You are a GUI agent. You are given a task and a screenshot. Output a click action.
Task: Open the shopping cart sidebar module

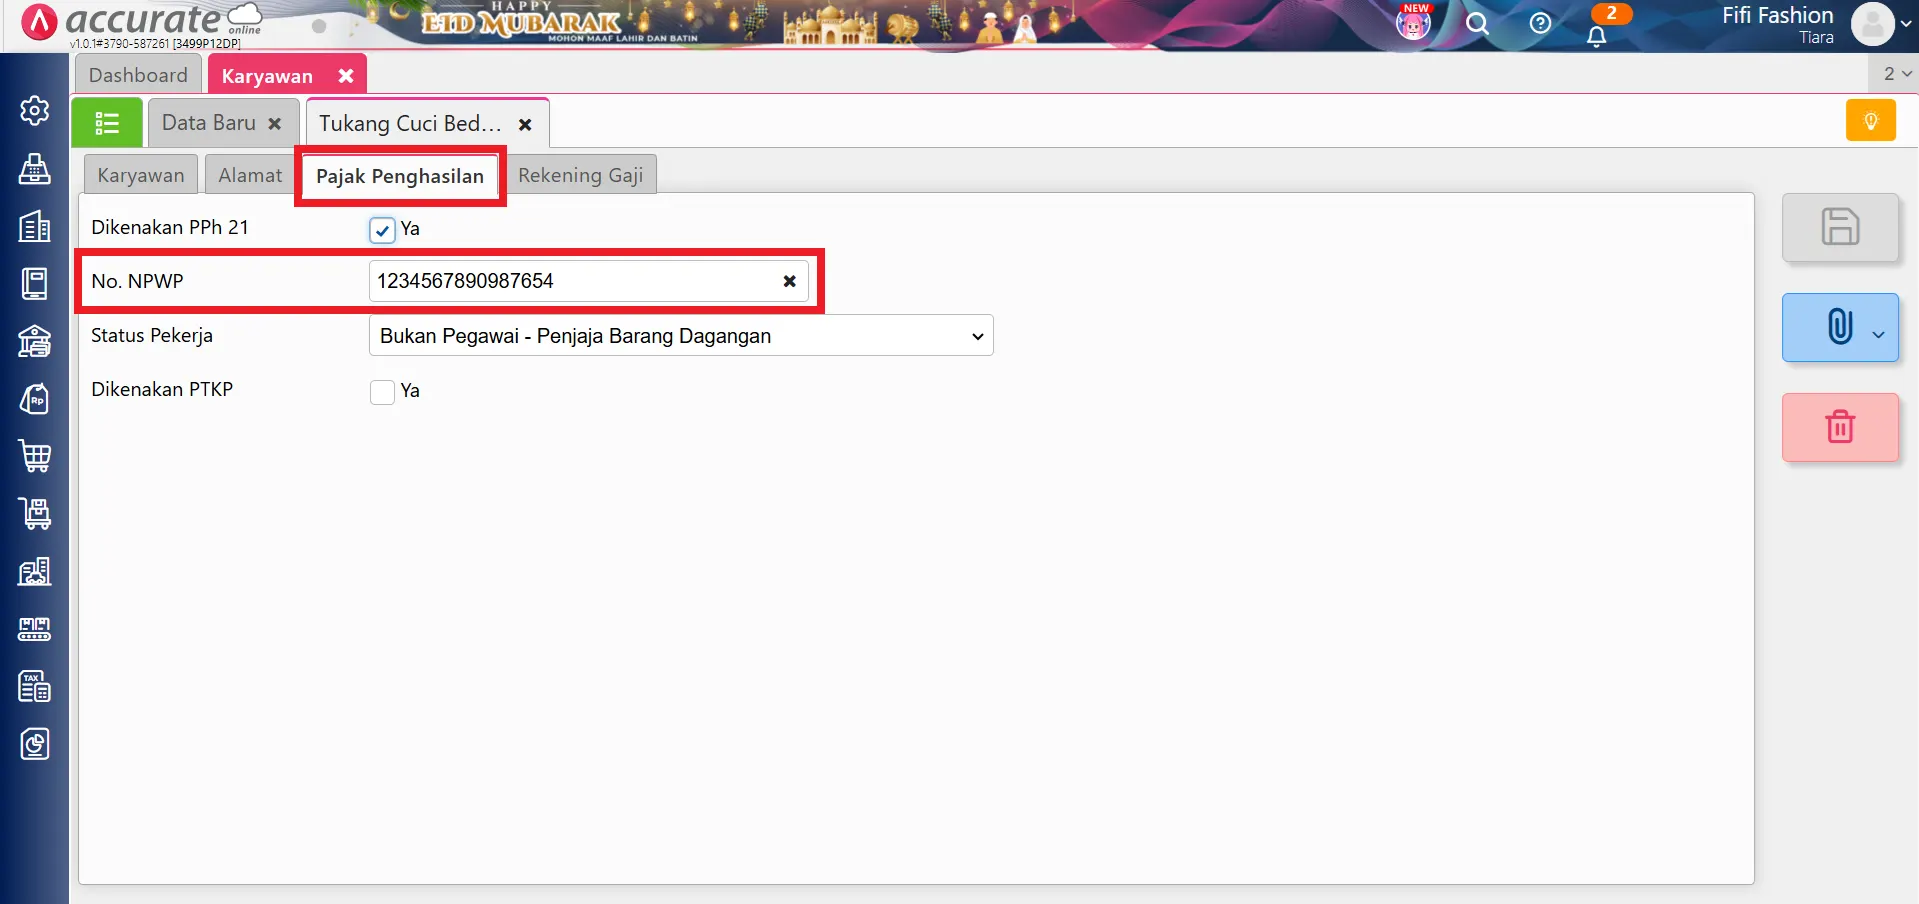[35, 456]
